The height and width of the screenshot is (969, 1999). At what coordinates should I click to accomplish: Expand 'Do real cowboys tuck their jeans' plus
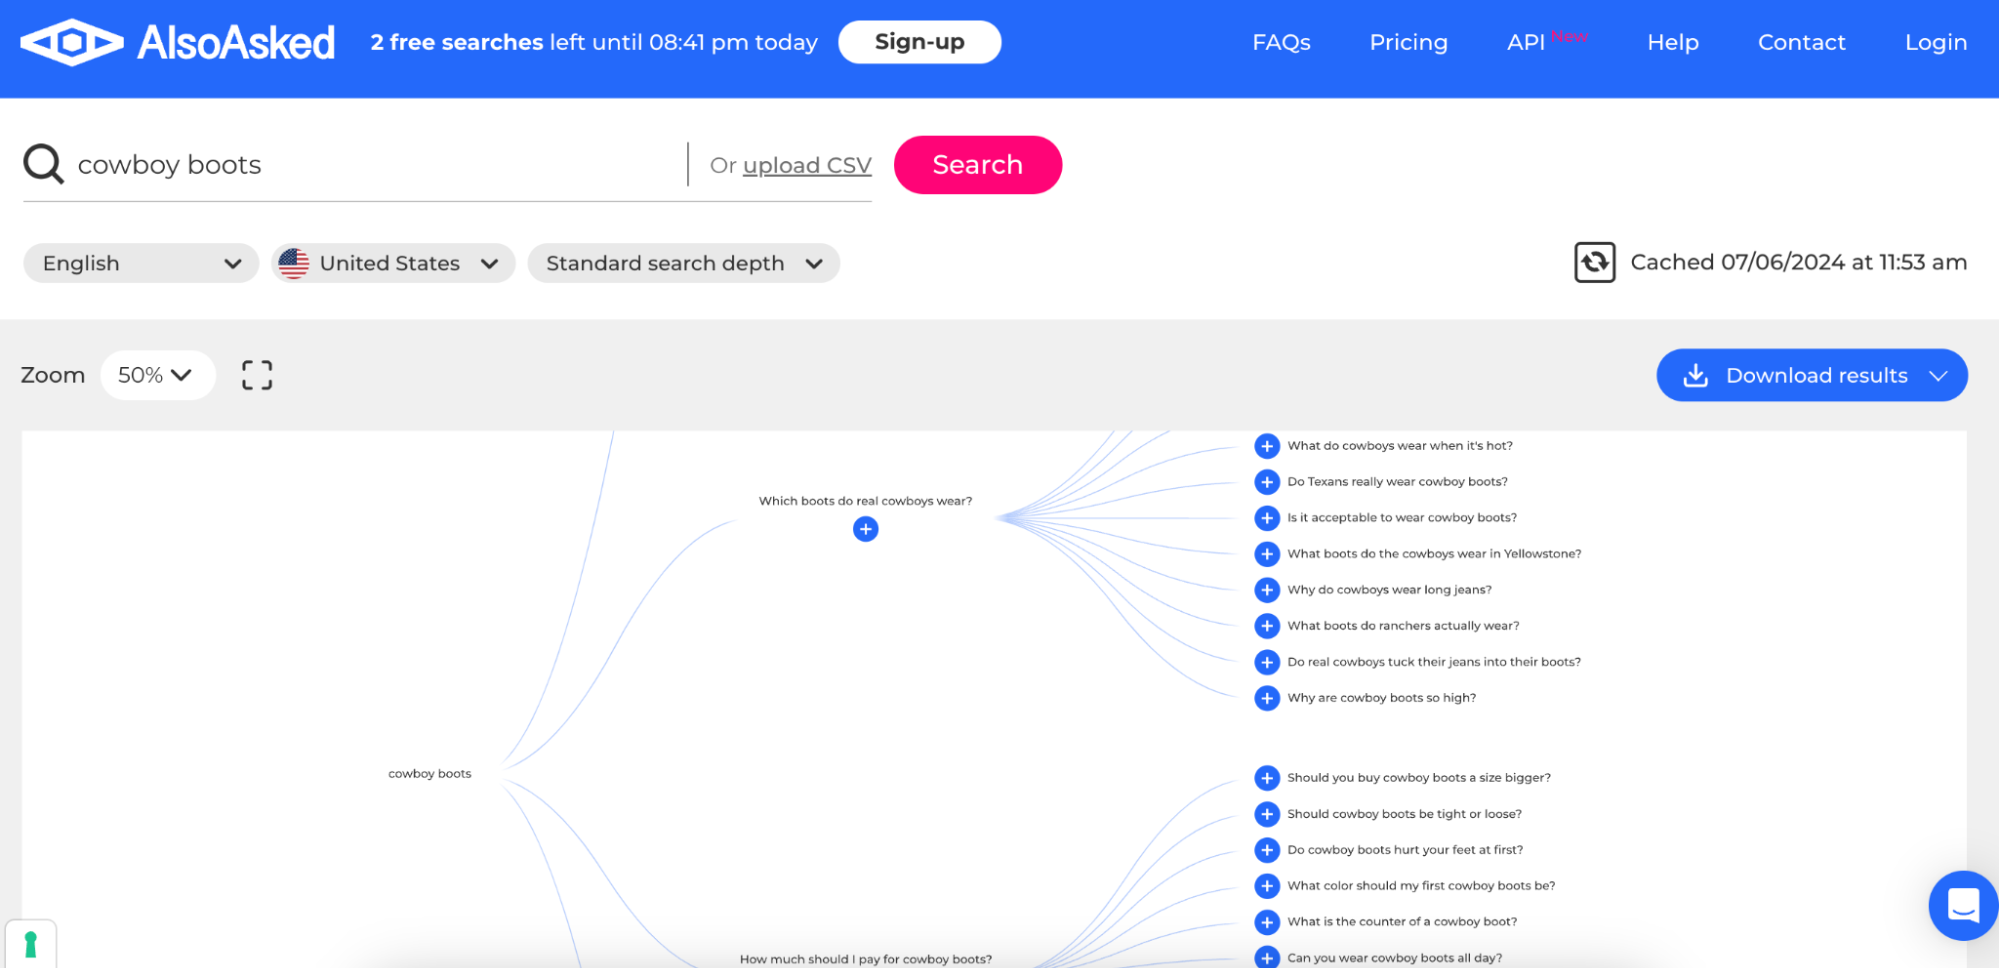point(1267,662)
